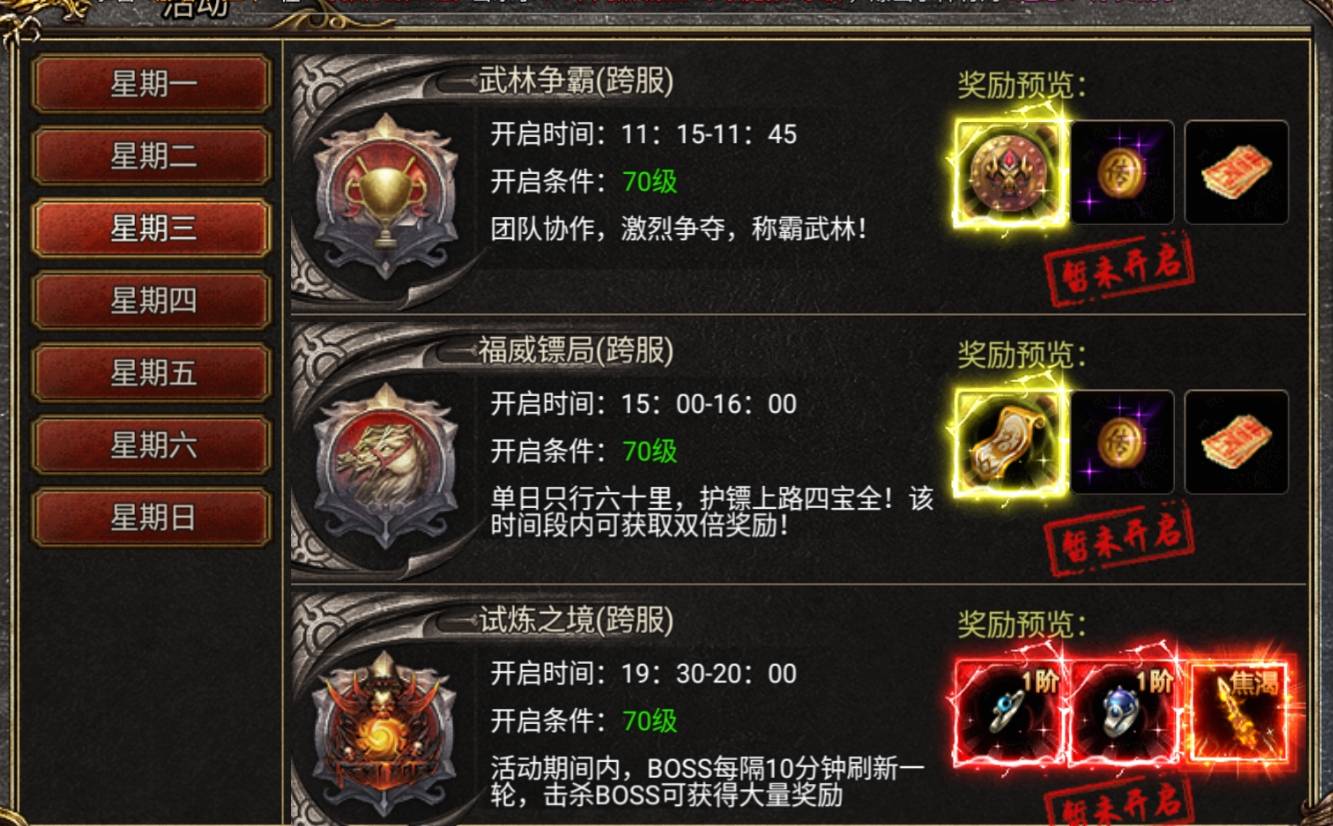View the gold coin reward in 武林争霸
1333x826 pixels.
point(1122,172)
